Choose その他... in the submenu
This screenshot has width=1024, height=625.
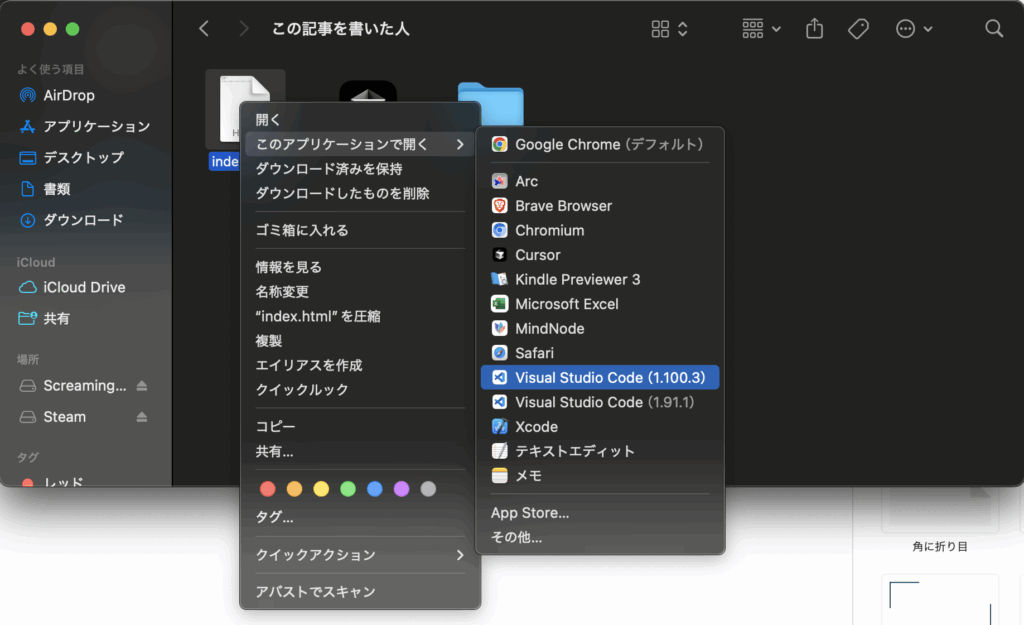tap(600, 537)
